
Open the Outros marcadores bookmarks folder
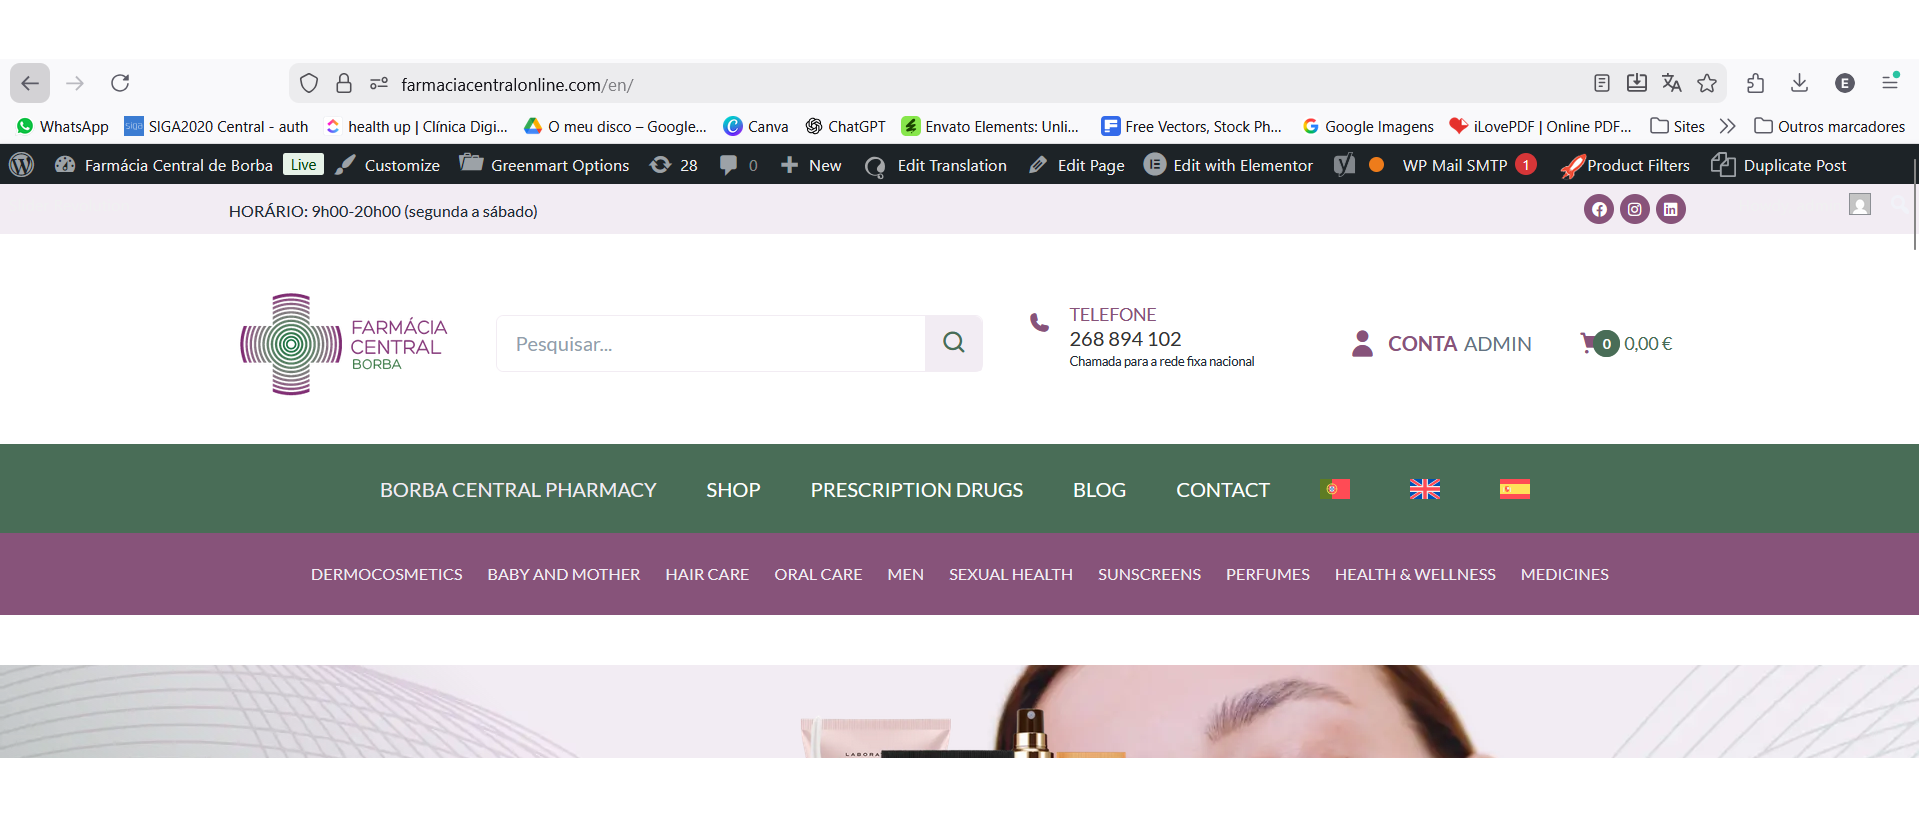click(1829, 126)
